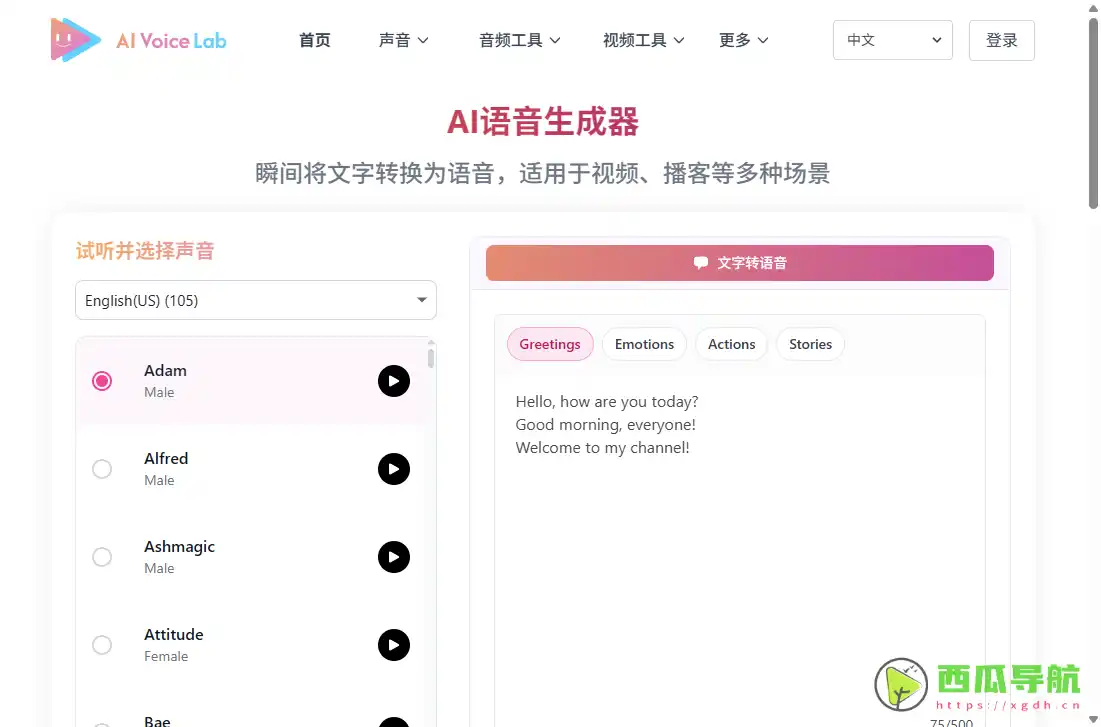Select the Ashmagic voice radio button
The image size is (1101, 727).
(x=102, y=557)
